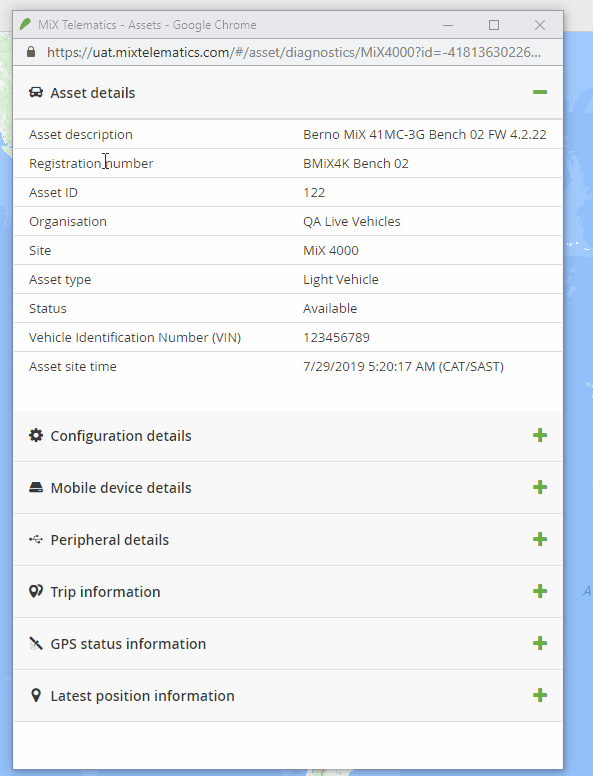Click the device icon beside Mobile device details
The height and width of the screenshot is (776, 593).
36,487
